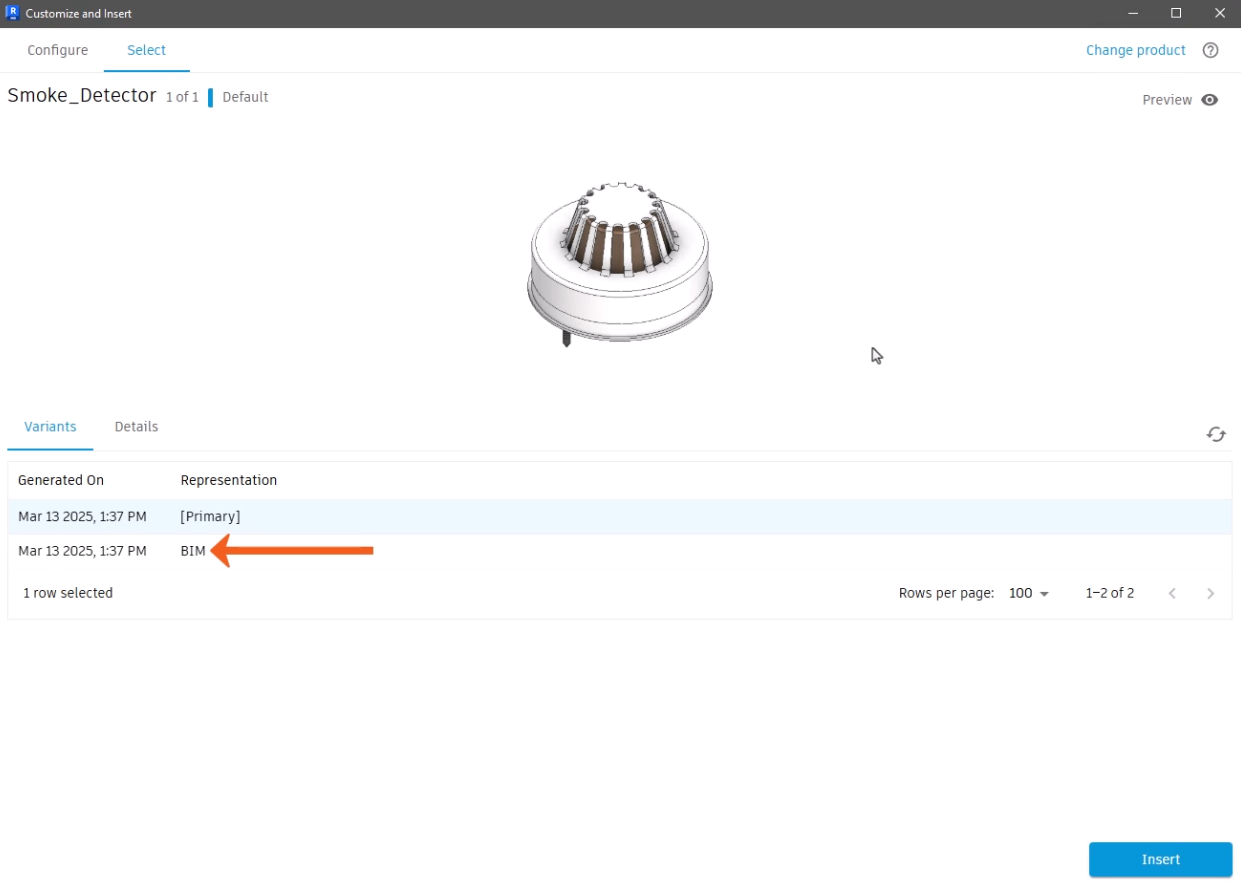
Task: Open the Select tab
Action: [x=146, y=50]
